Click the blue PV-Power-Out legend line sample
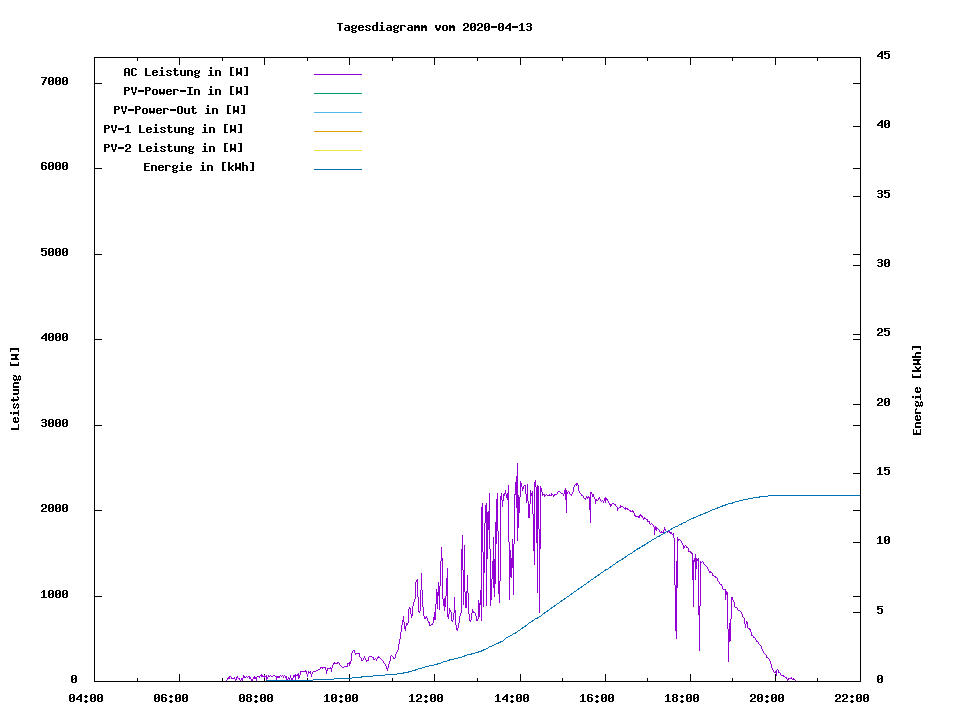Screen dimensions: 960x720 pos(337,112)
